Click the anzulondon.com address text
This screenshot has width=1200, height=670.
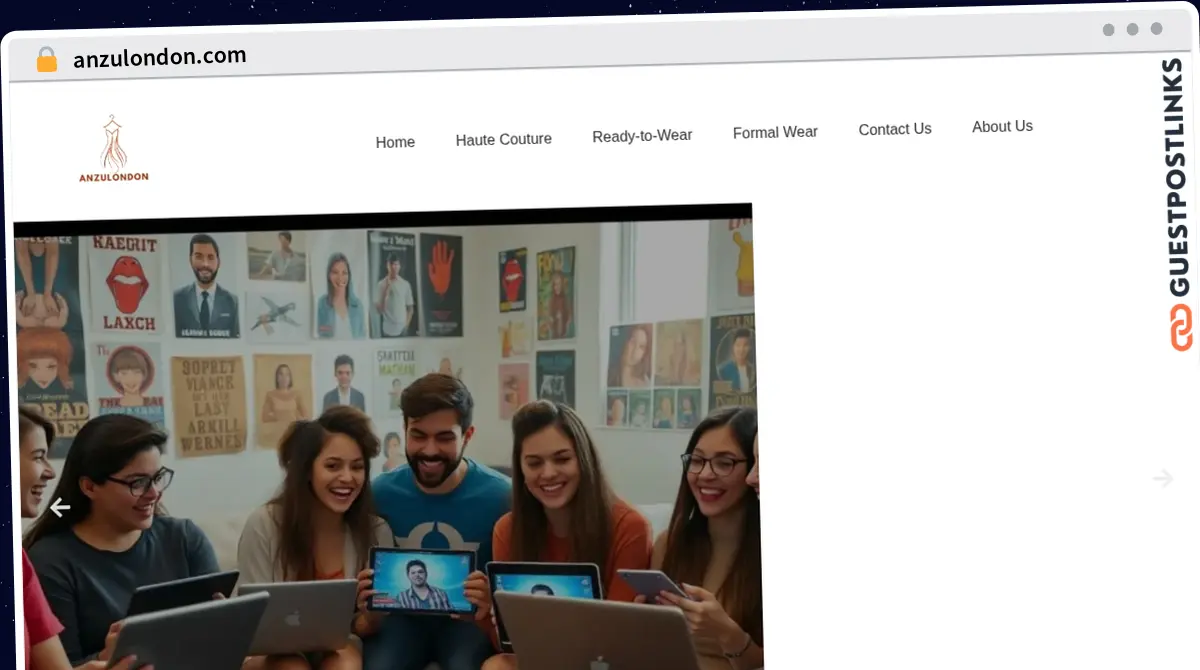click(x=160, y=57)
